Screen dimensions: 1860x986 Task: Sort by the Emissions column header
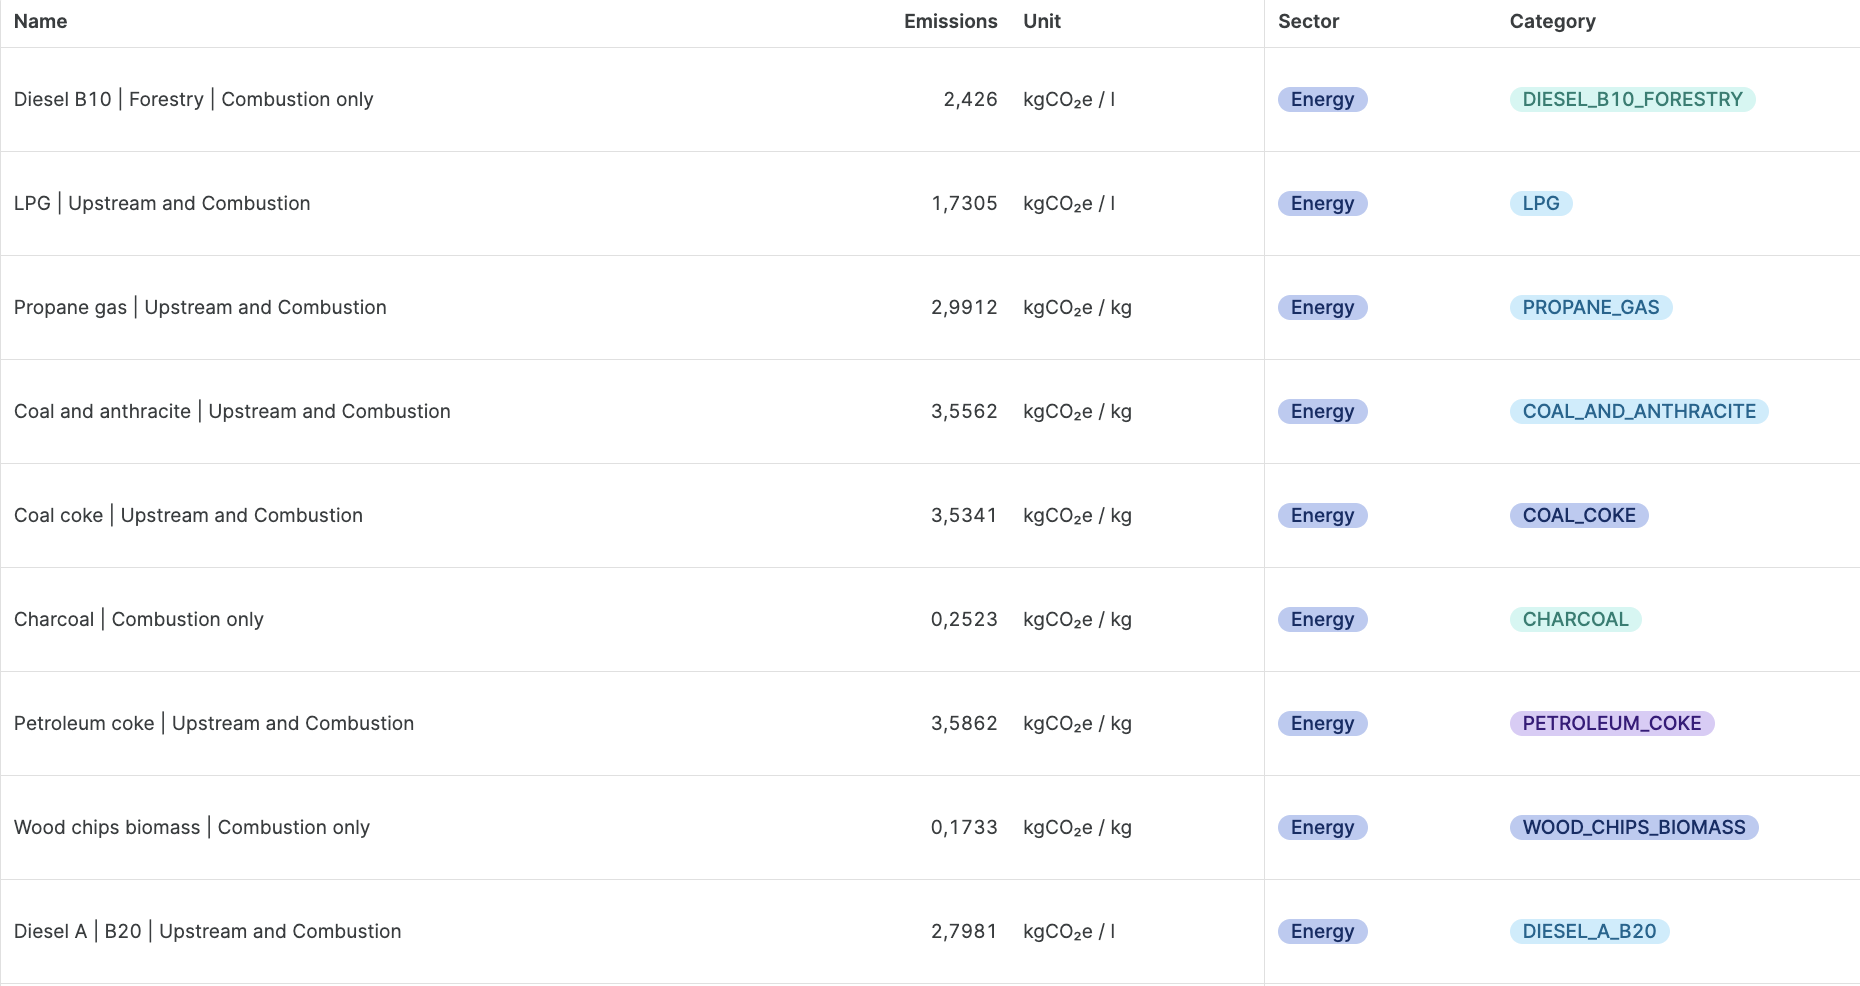[950, 21]
